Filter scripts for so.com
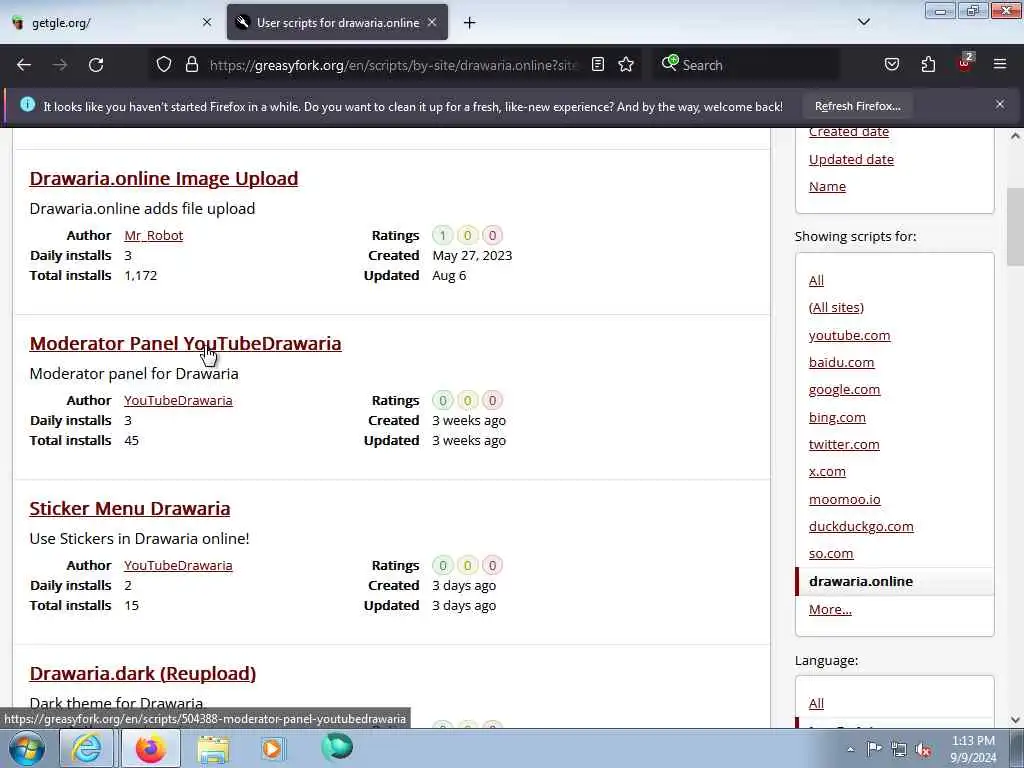Screen dimensions: 1024x768 coord(831,554)
